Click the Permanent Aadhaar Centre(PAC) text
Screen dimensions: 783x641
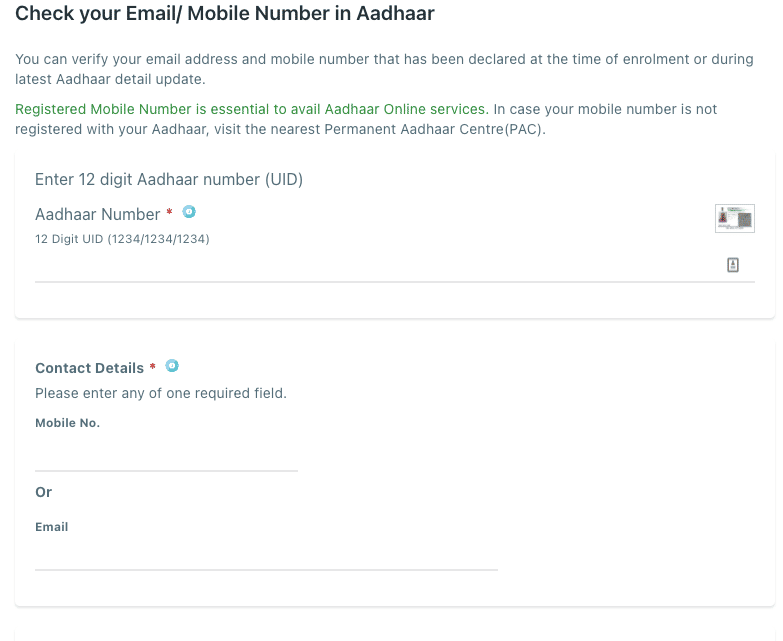(433, 129)
